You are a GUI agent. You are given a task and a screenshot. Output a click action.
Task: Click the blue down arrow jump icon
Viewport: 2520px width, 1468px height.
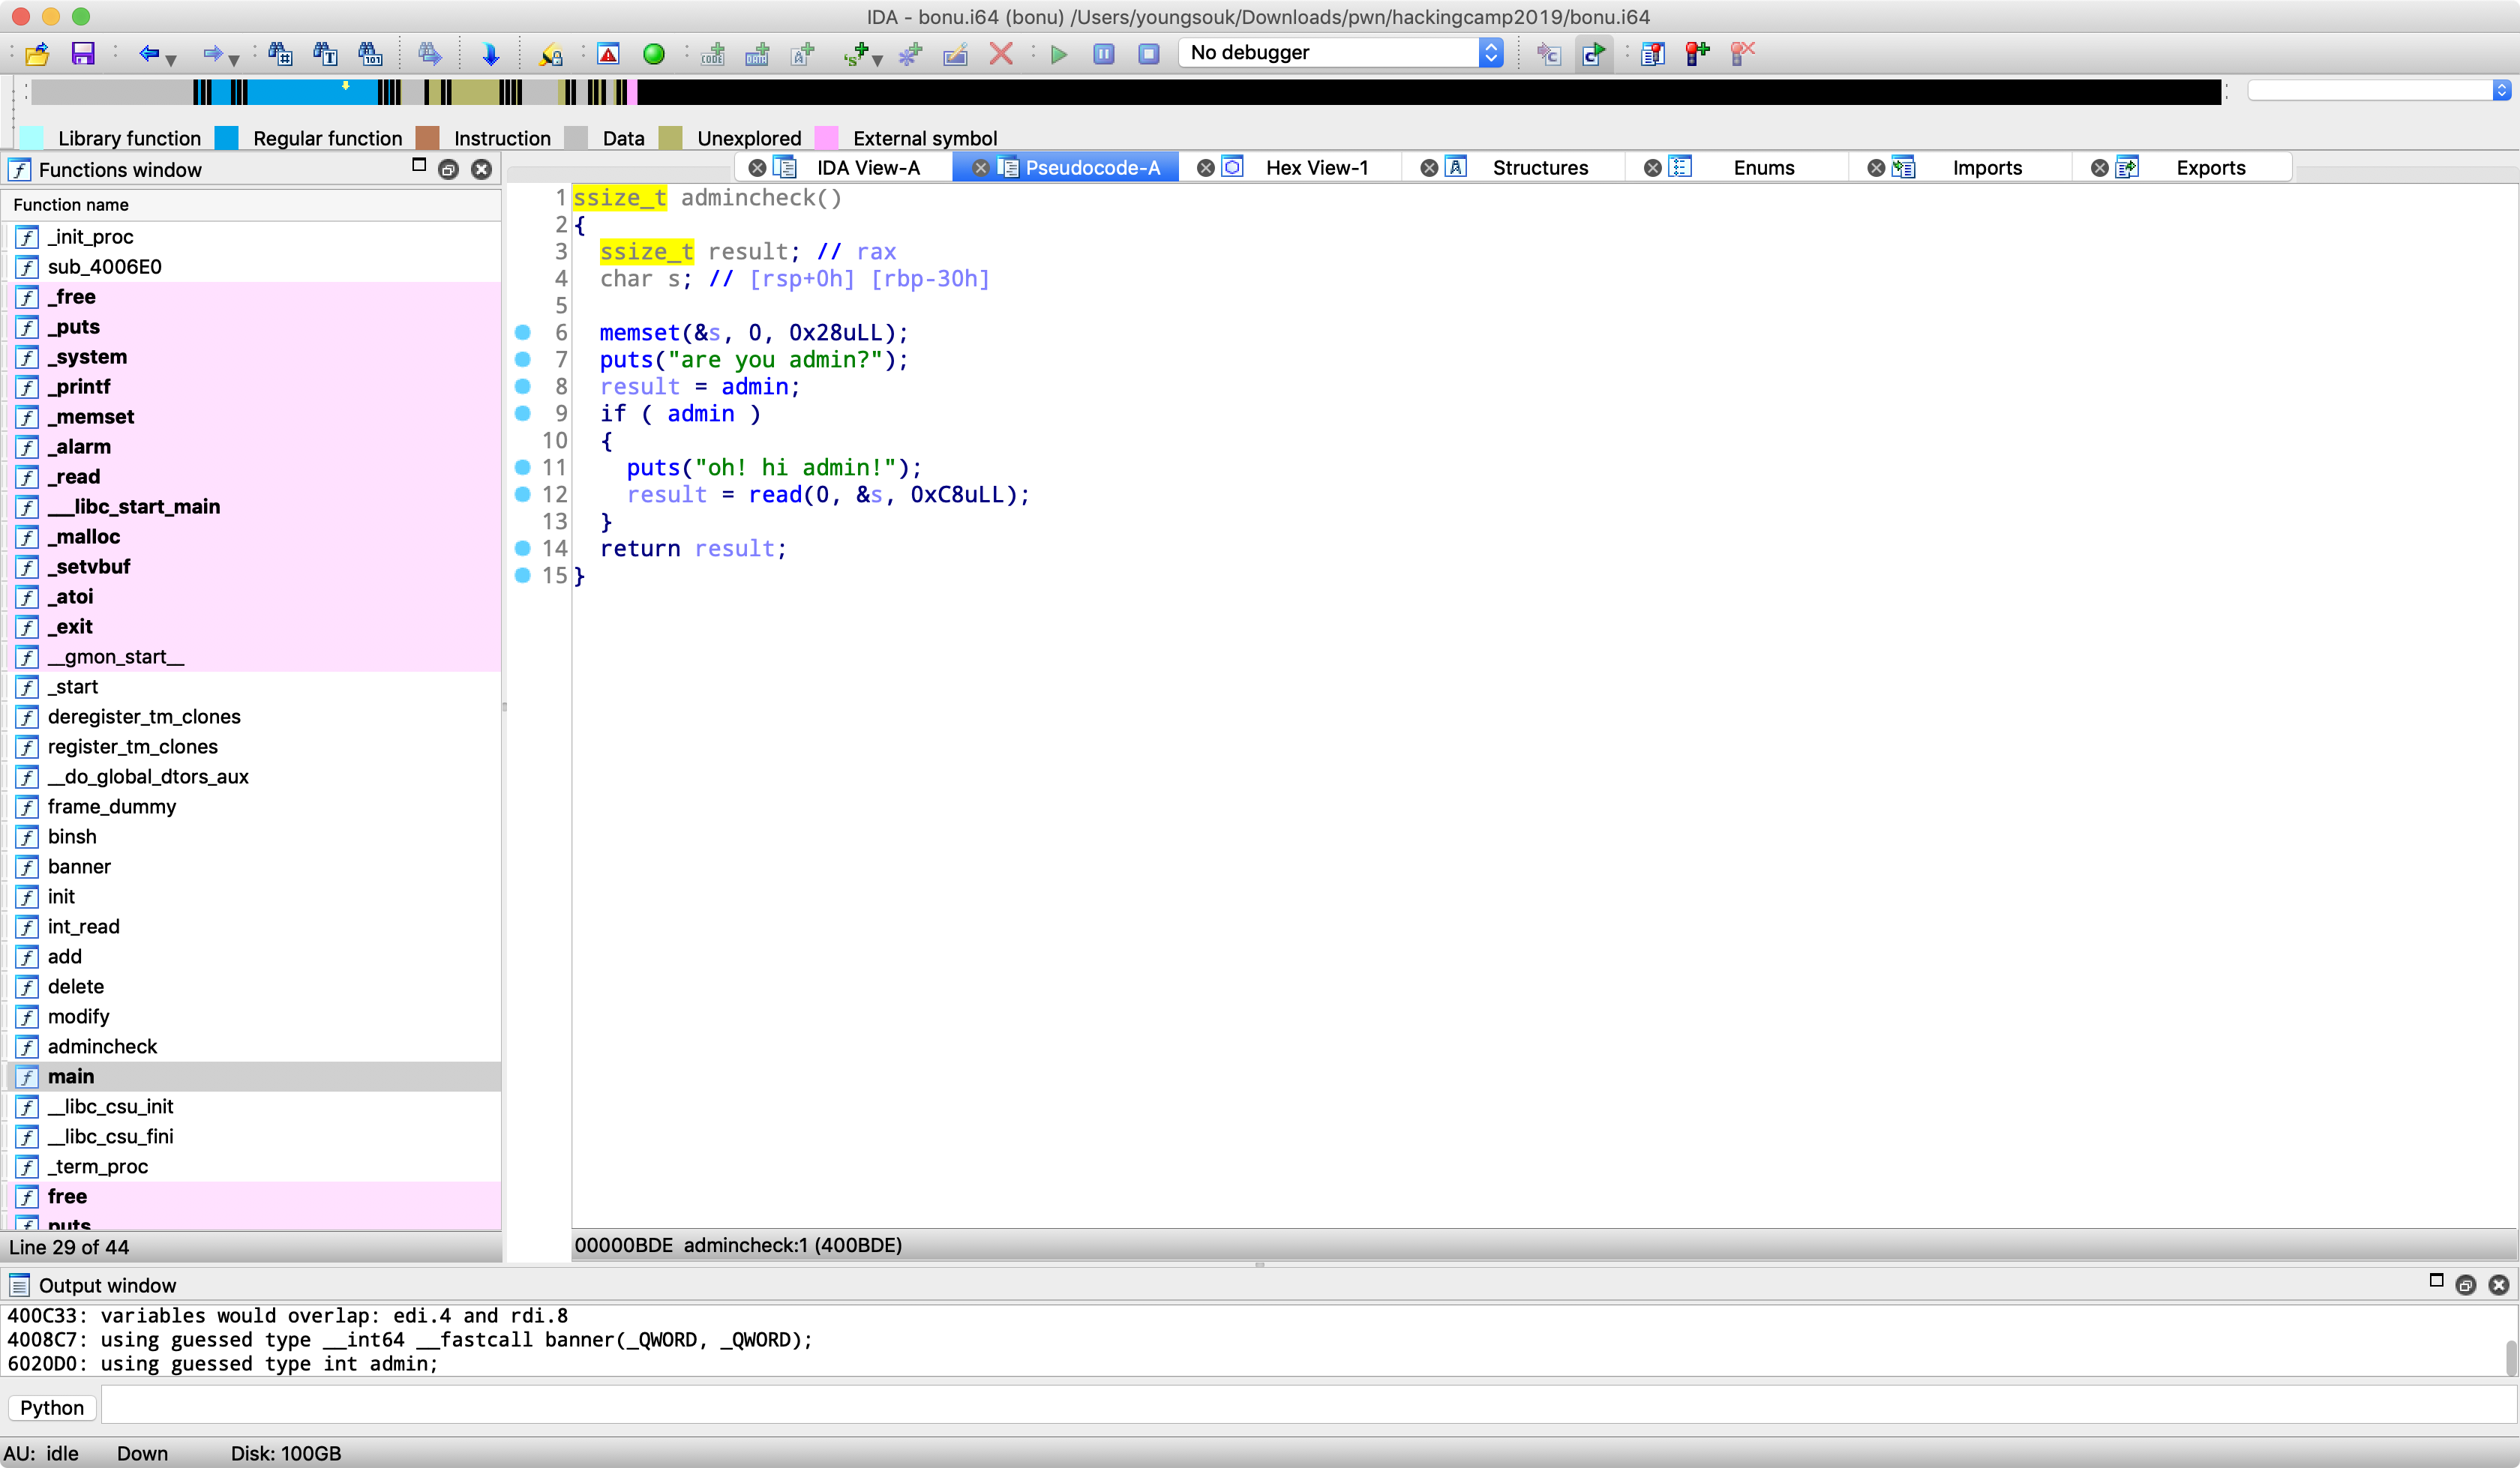(490, 54)
